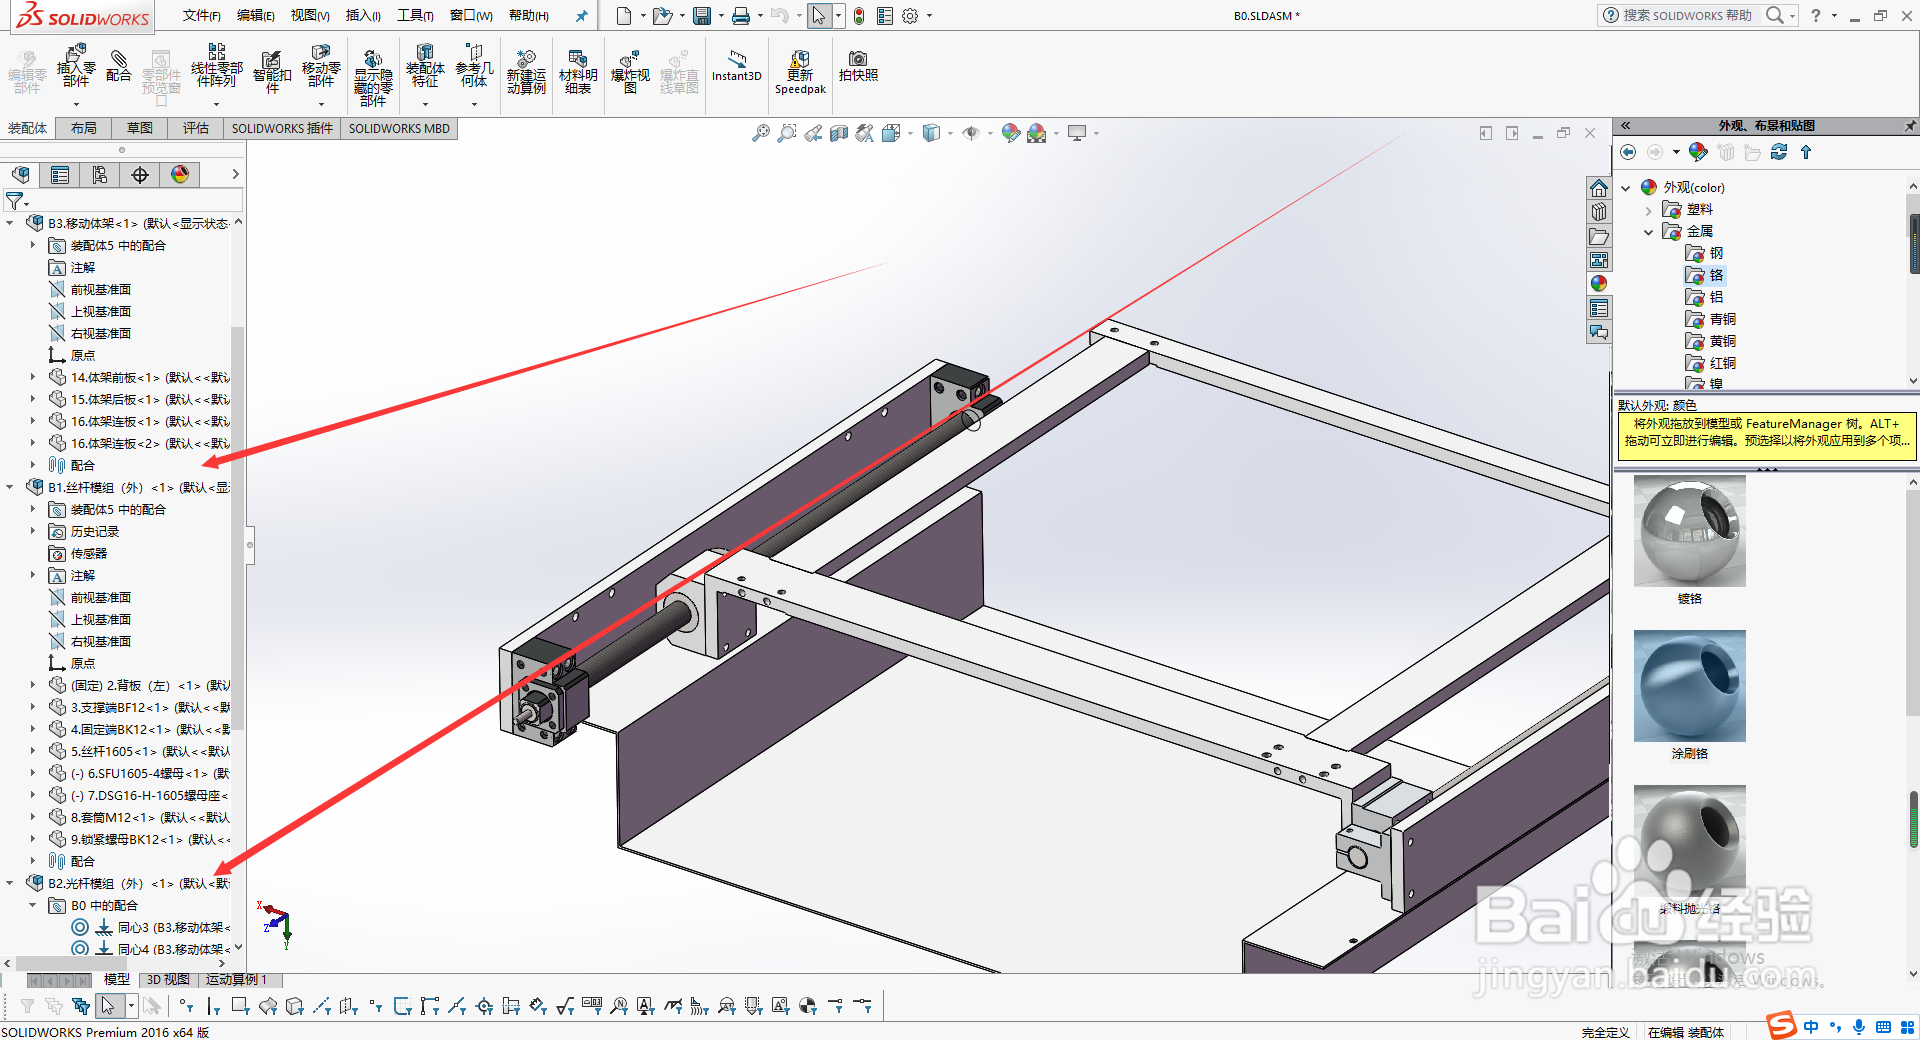Open the 材料明细表 (Bill of Materials) tool
Viewport: 1920px width, 1040px height.
[x=579, y=72]
